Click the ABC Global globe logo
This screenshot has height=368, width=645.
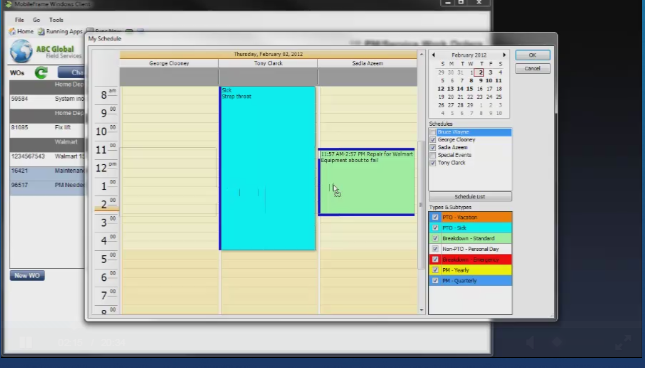pyautogui.click(x=21, y=51)
